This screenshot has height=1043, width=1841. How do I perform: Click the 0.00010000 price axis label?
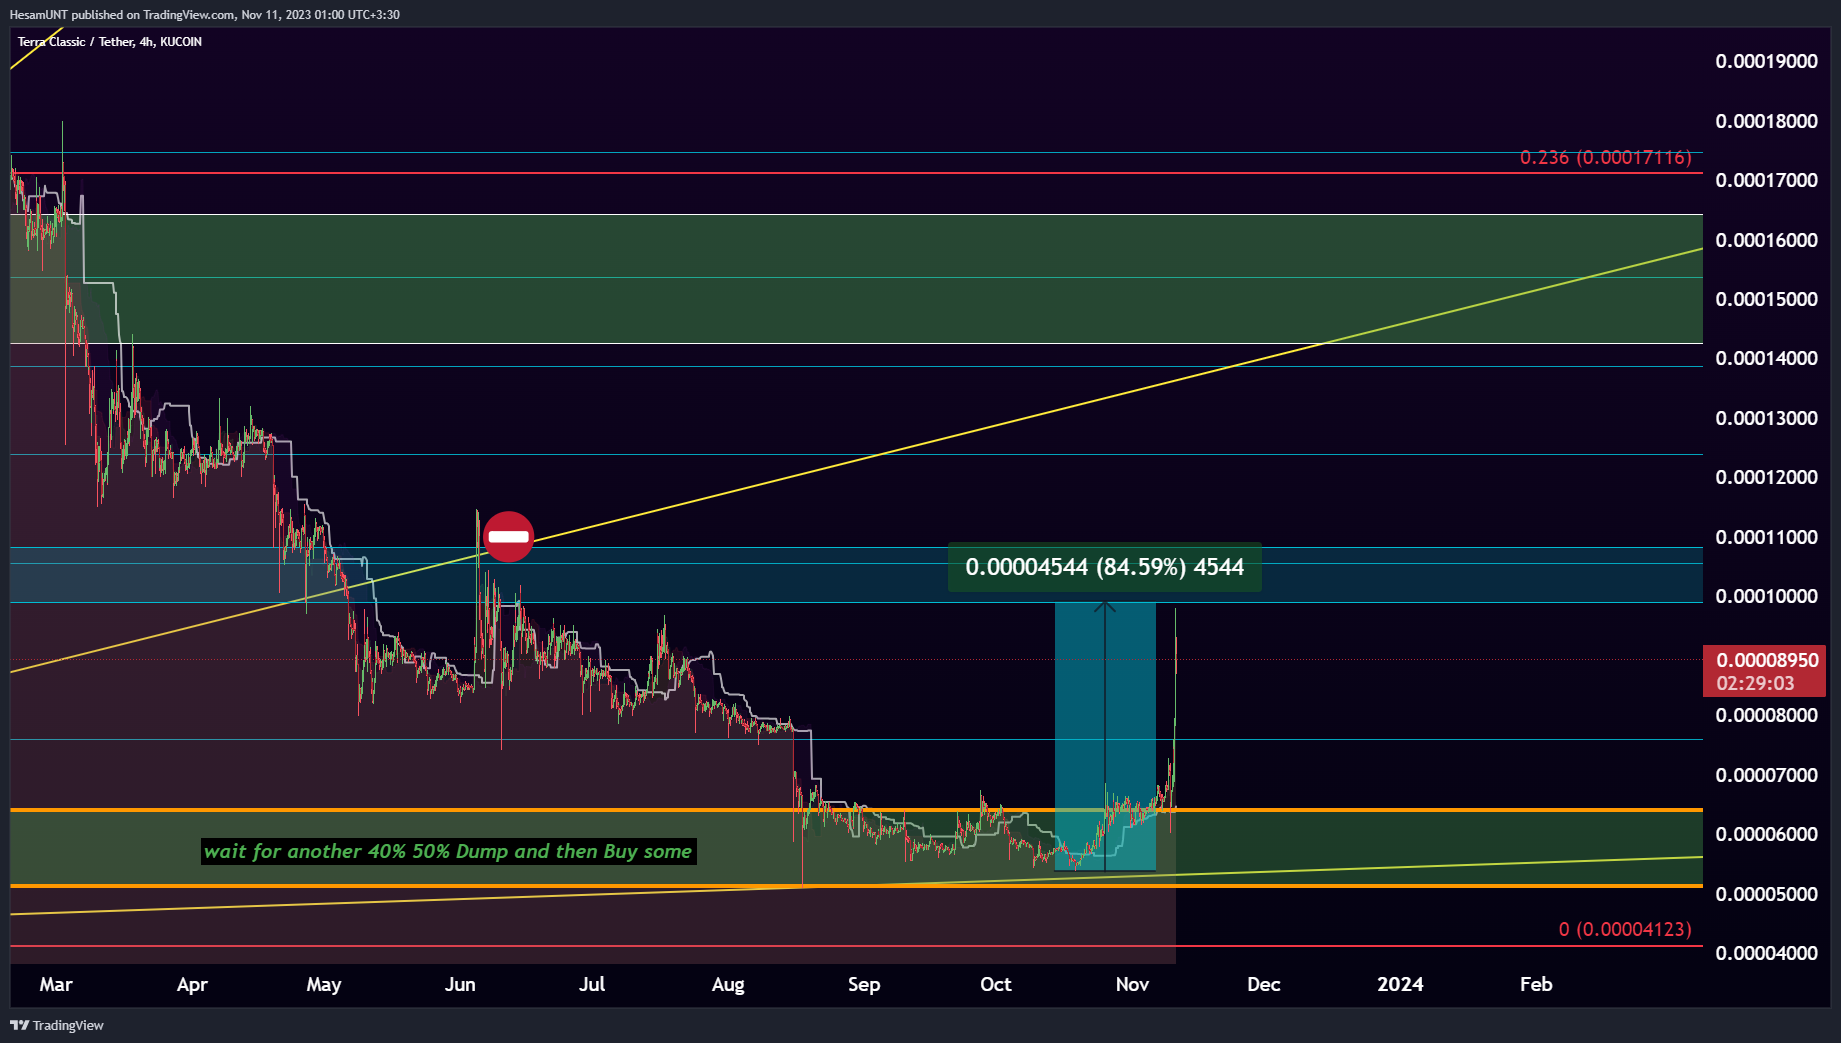tap(1766, 596)
